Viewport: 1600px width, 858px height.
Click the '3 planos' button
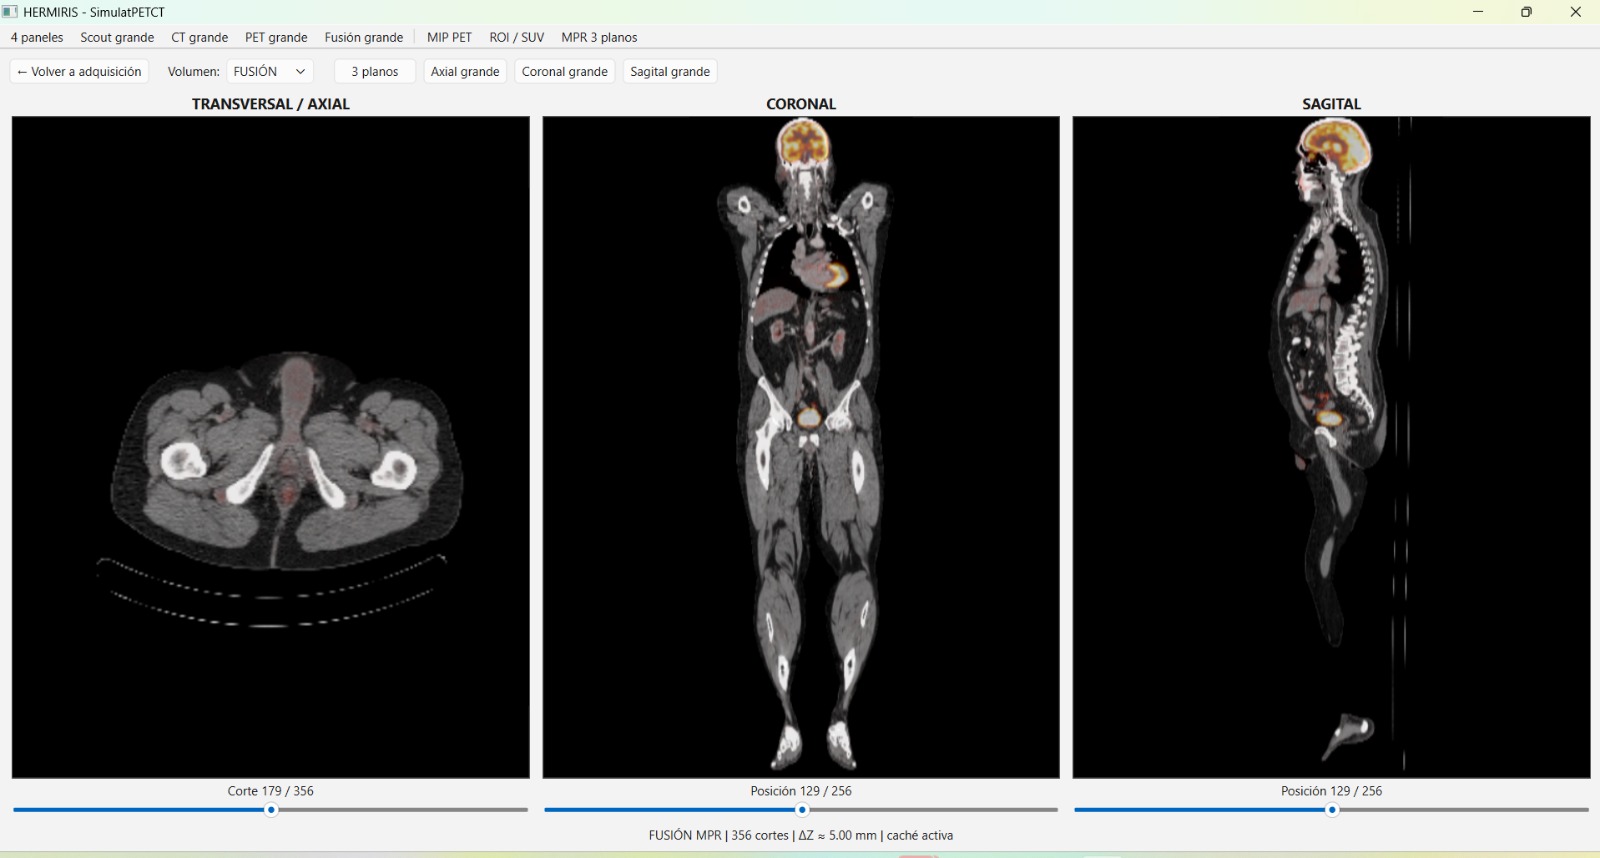coord(375,71)
